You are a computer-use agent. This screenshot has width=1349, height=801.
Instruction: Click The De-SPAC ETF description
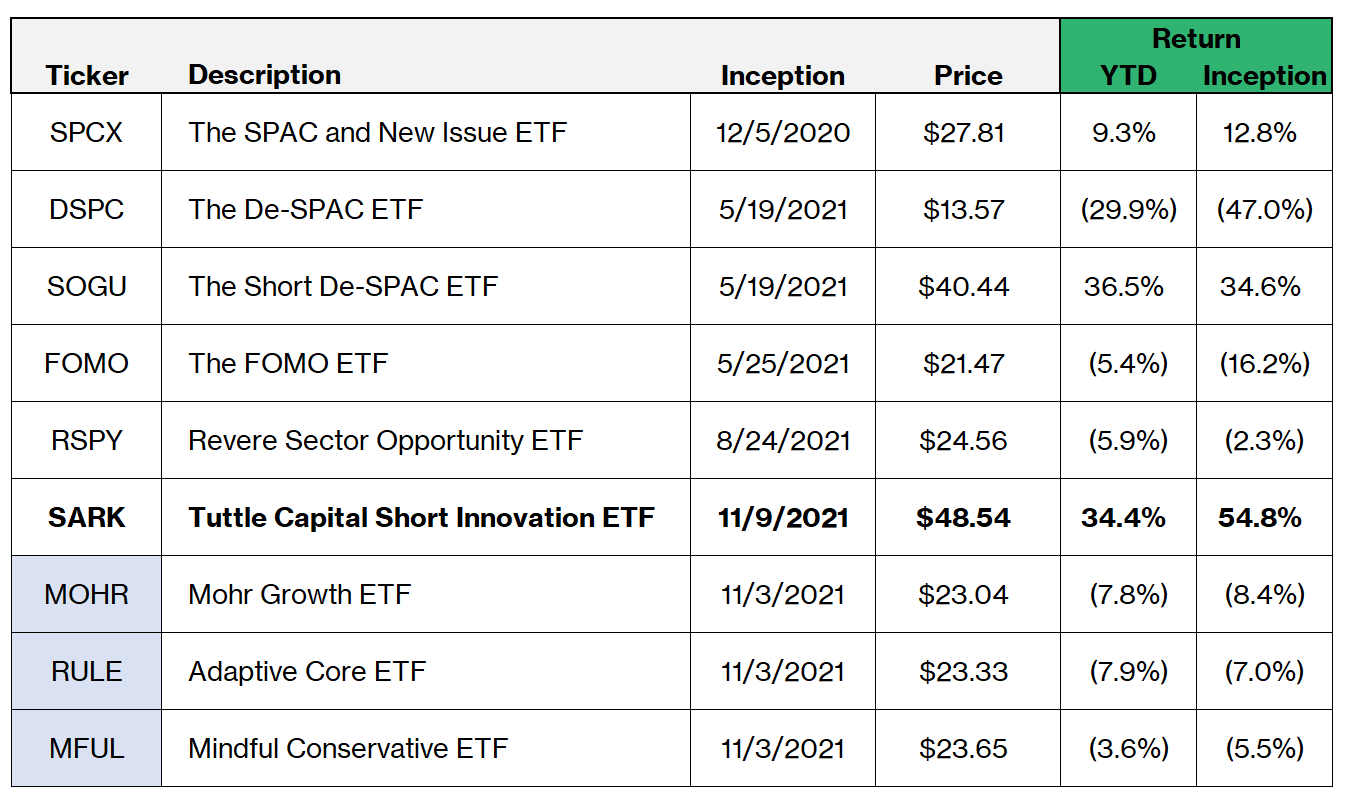tap(305, 209)
